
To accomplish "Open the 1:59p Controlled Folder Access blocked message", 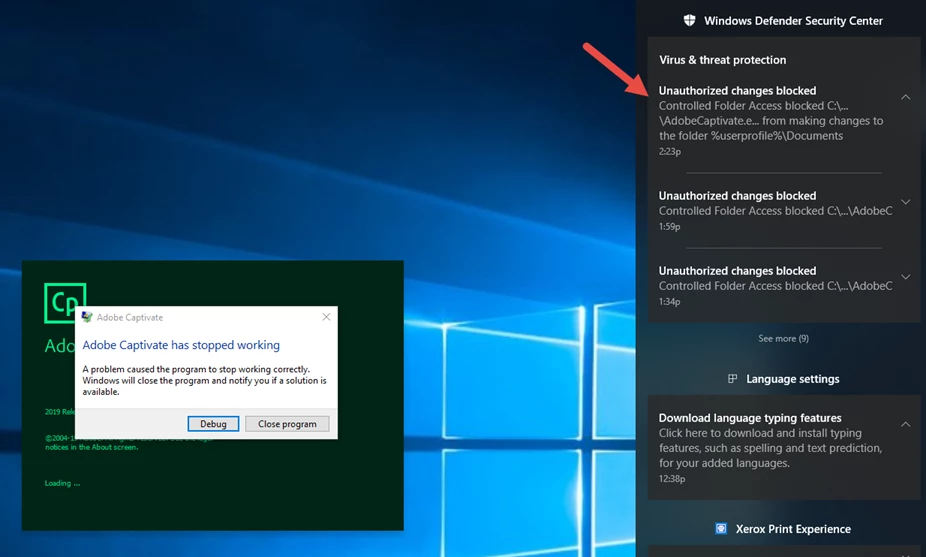I will pyautogui.click(x=775, y=211).
